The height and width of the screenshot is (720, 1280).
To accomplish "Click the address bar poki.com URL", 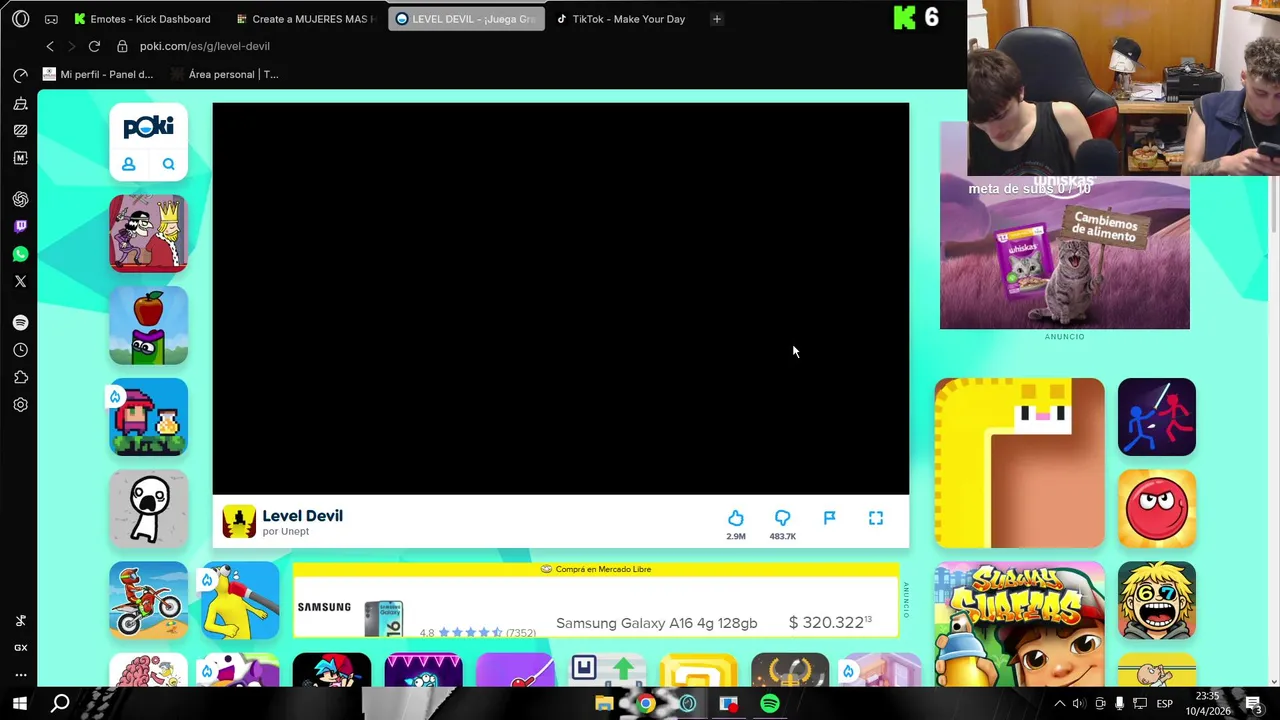I will 204,46.
